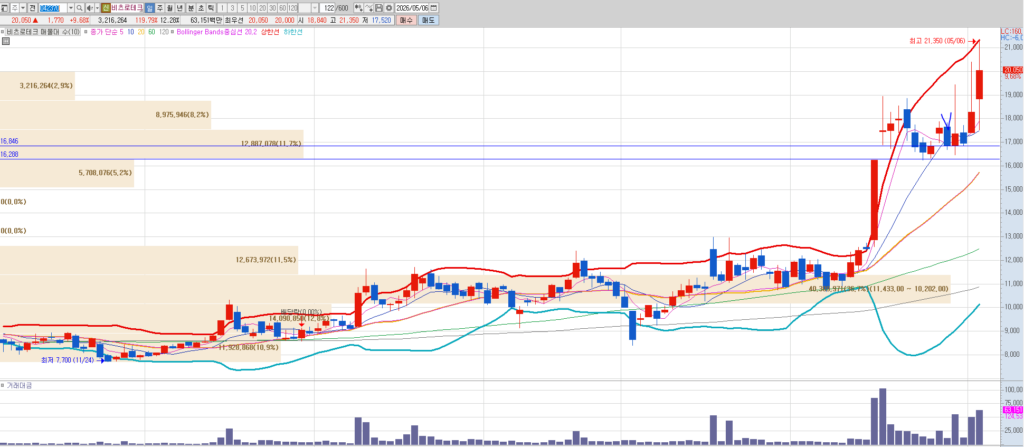Screen dimensions: 1024x447
Task: Click the 전 button in the toolbar
Action: click(x=32, y=8)
